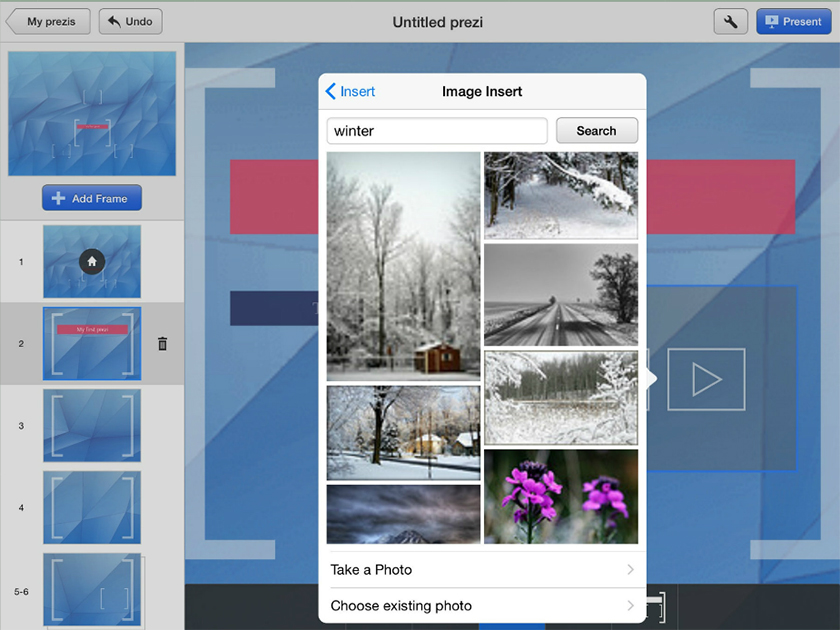Tap the home icon on frame 1
The height and width of the screenshot is (630, 840).
92,261
